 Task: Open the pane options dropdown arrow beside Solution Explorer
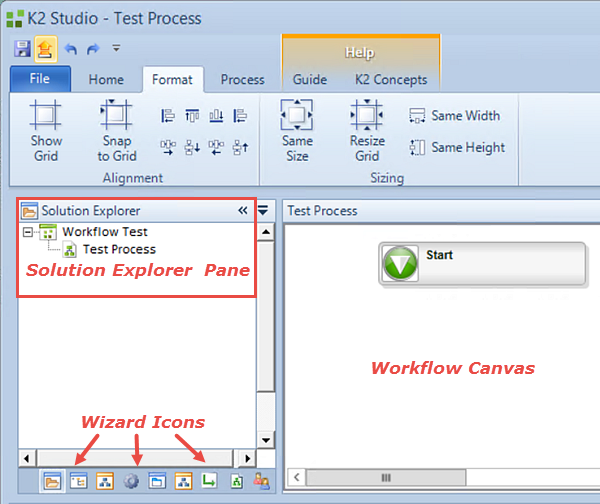pyautogui.click(x=263, y=210)
